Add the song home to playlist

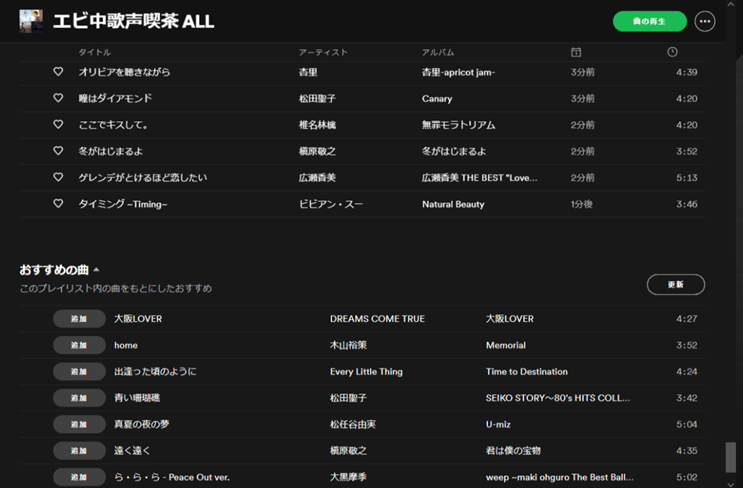click(79, 345)
